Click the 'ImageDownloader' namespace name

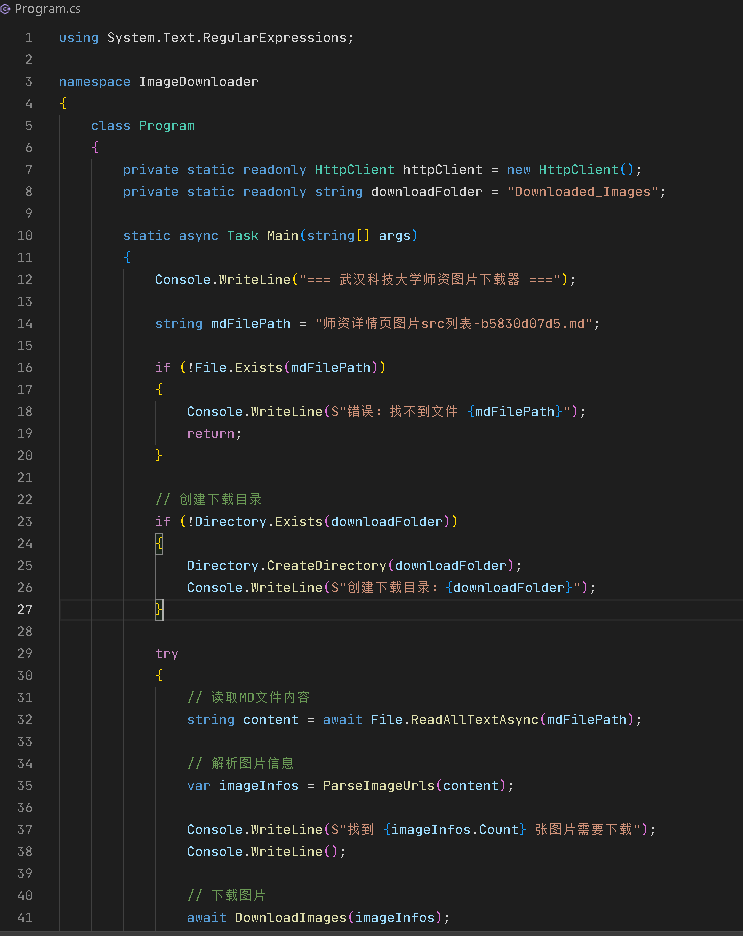tap(199, 82)
